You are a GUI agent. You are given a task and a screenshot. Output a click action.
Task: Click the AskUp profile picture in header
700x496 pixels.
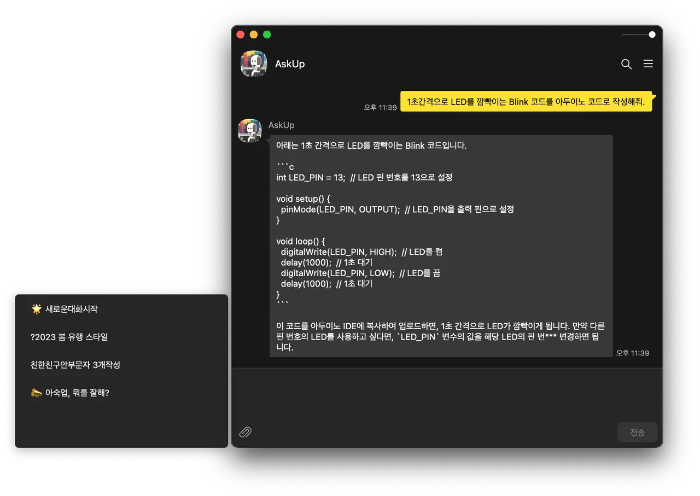point(254,63)
